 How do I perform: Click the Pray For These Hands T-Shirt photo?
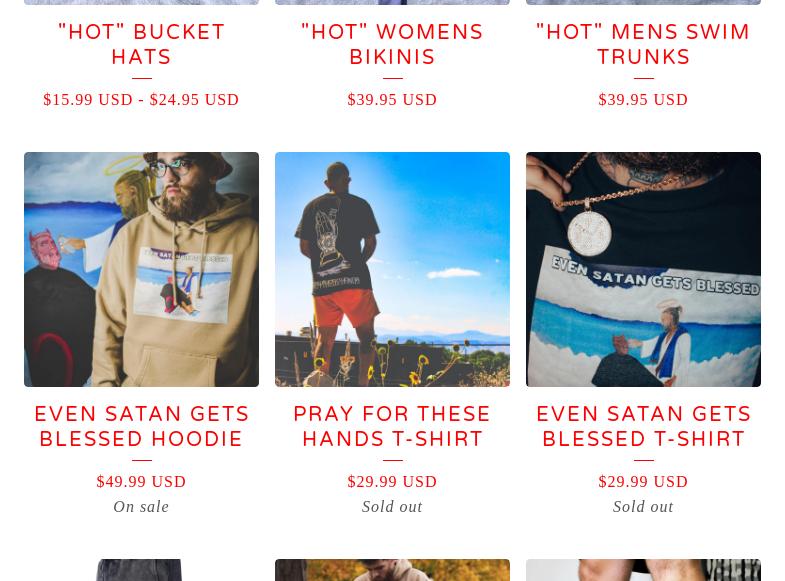pyautogui.click(x=392, y=269)
